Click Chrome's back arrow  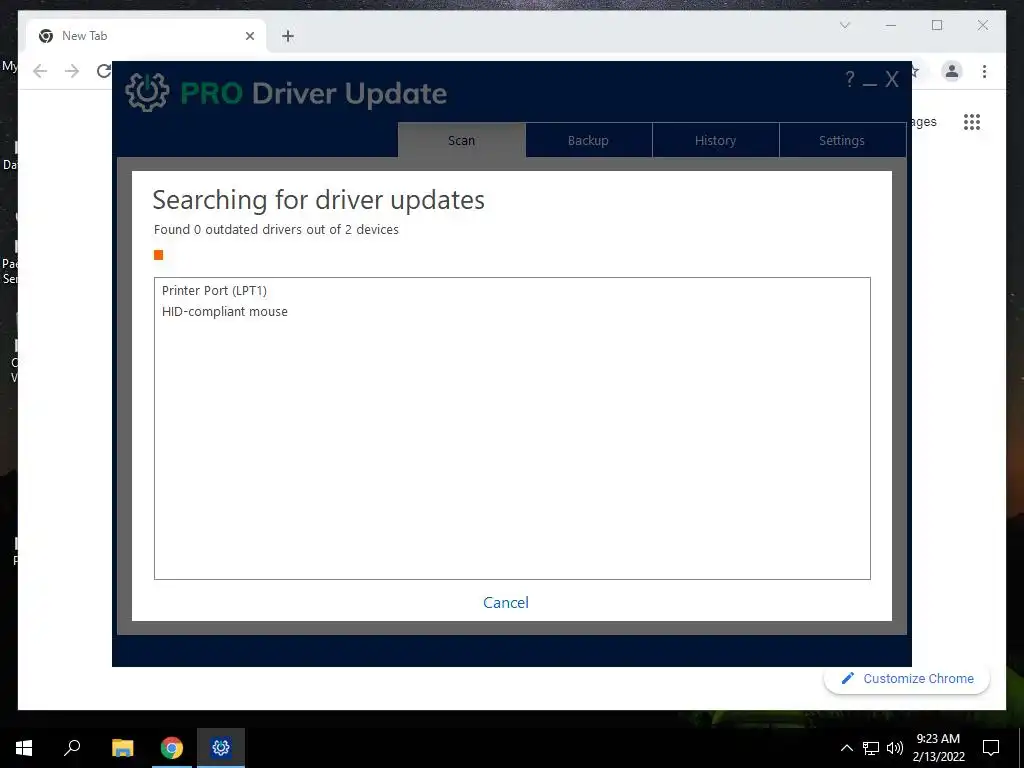[x=40, y=71]
